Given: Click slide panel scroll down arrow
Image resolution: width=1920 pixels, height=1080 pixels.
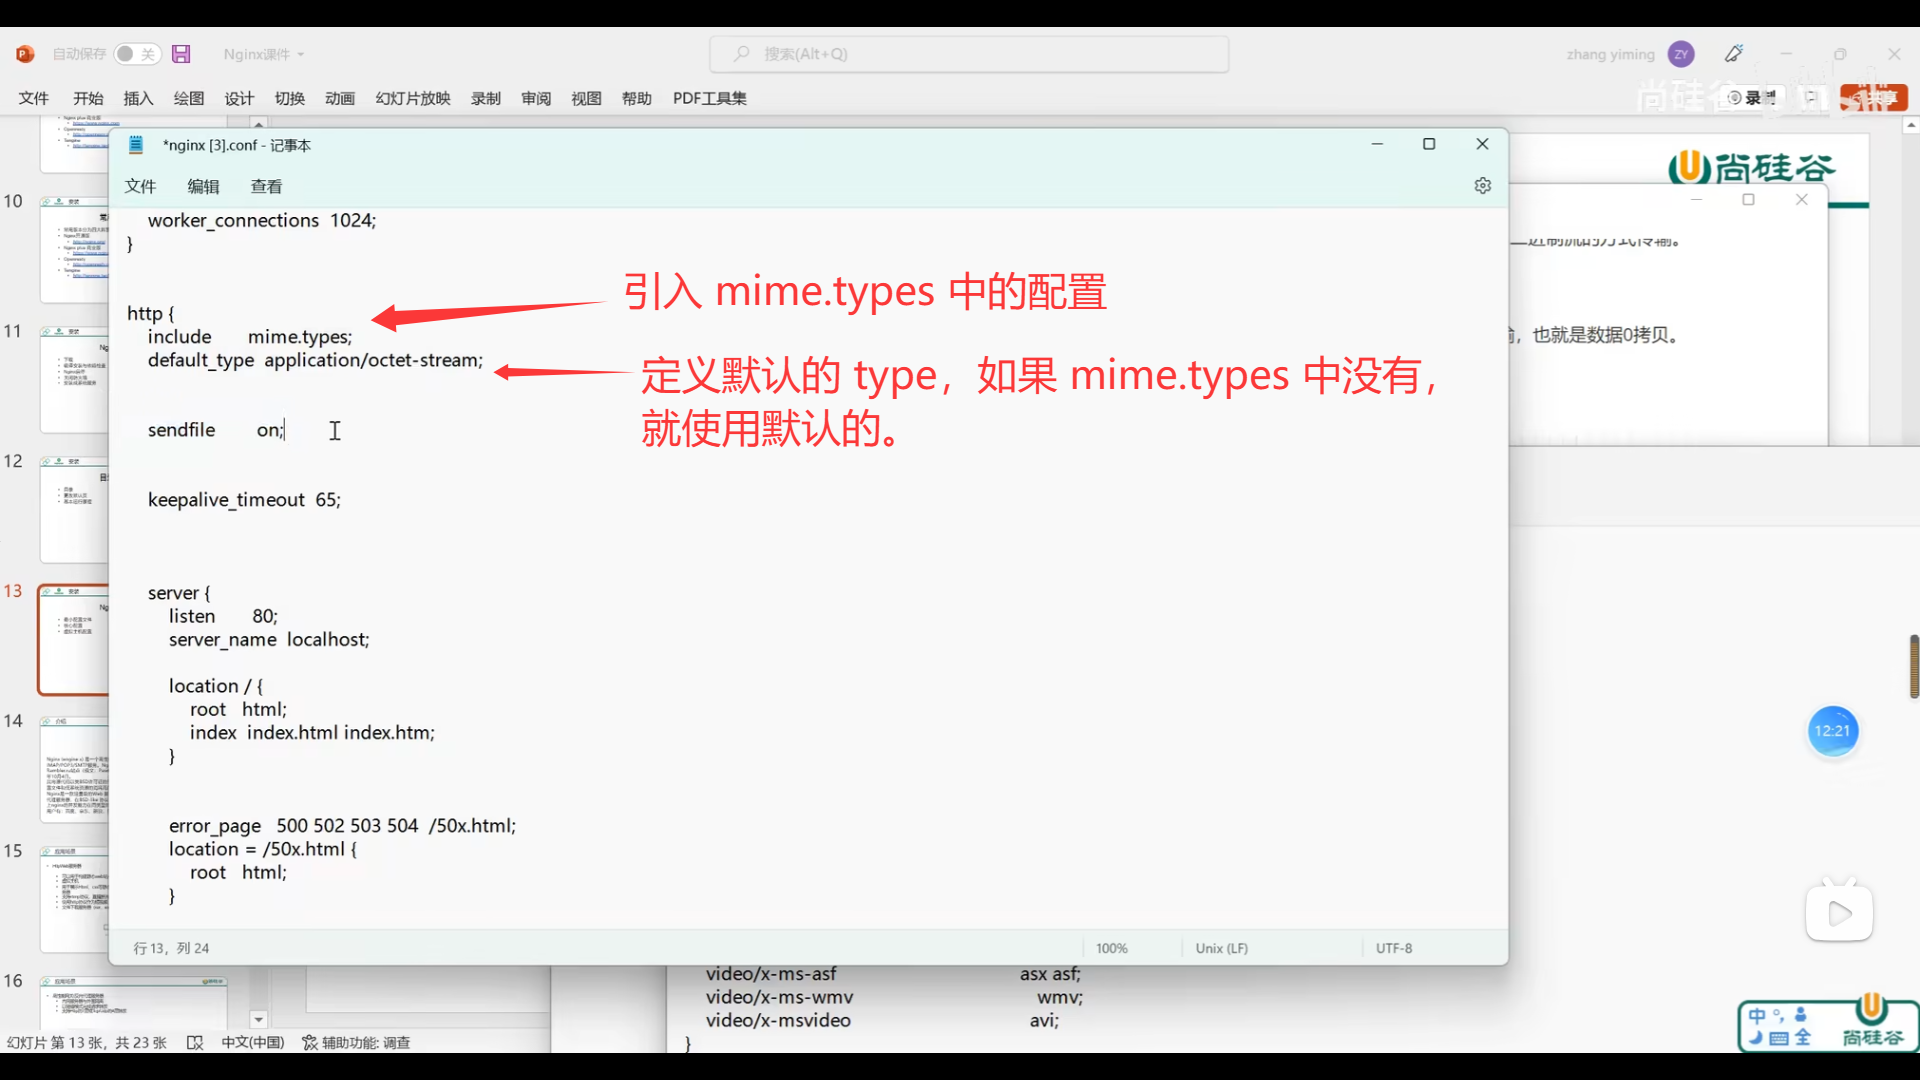Looking at the screenshot, I should click(x=259, y=1020).
